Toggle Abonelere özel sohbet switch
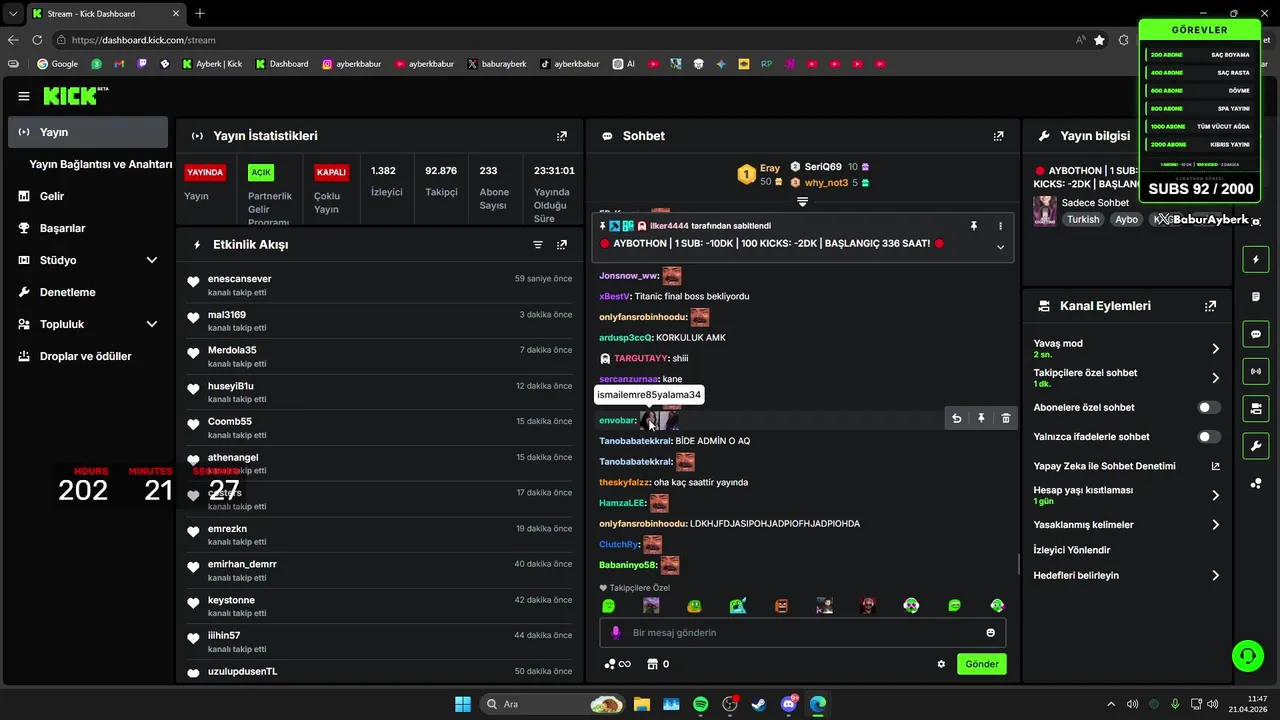Screen dimensions: 1280x720 click(1209, 407)
